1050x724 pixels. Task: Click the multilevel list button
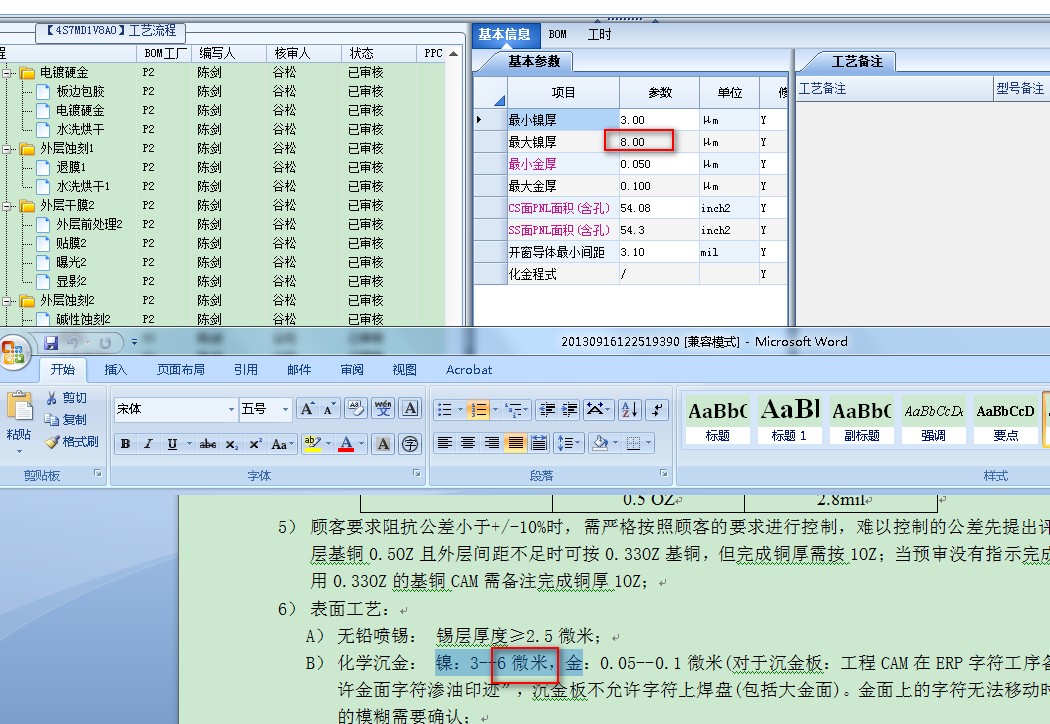pyautogui.click(x=513, y=409)
